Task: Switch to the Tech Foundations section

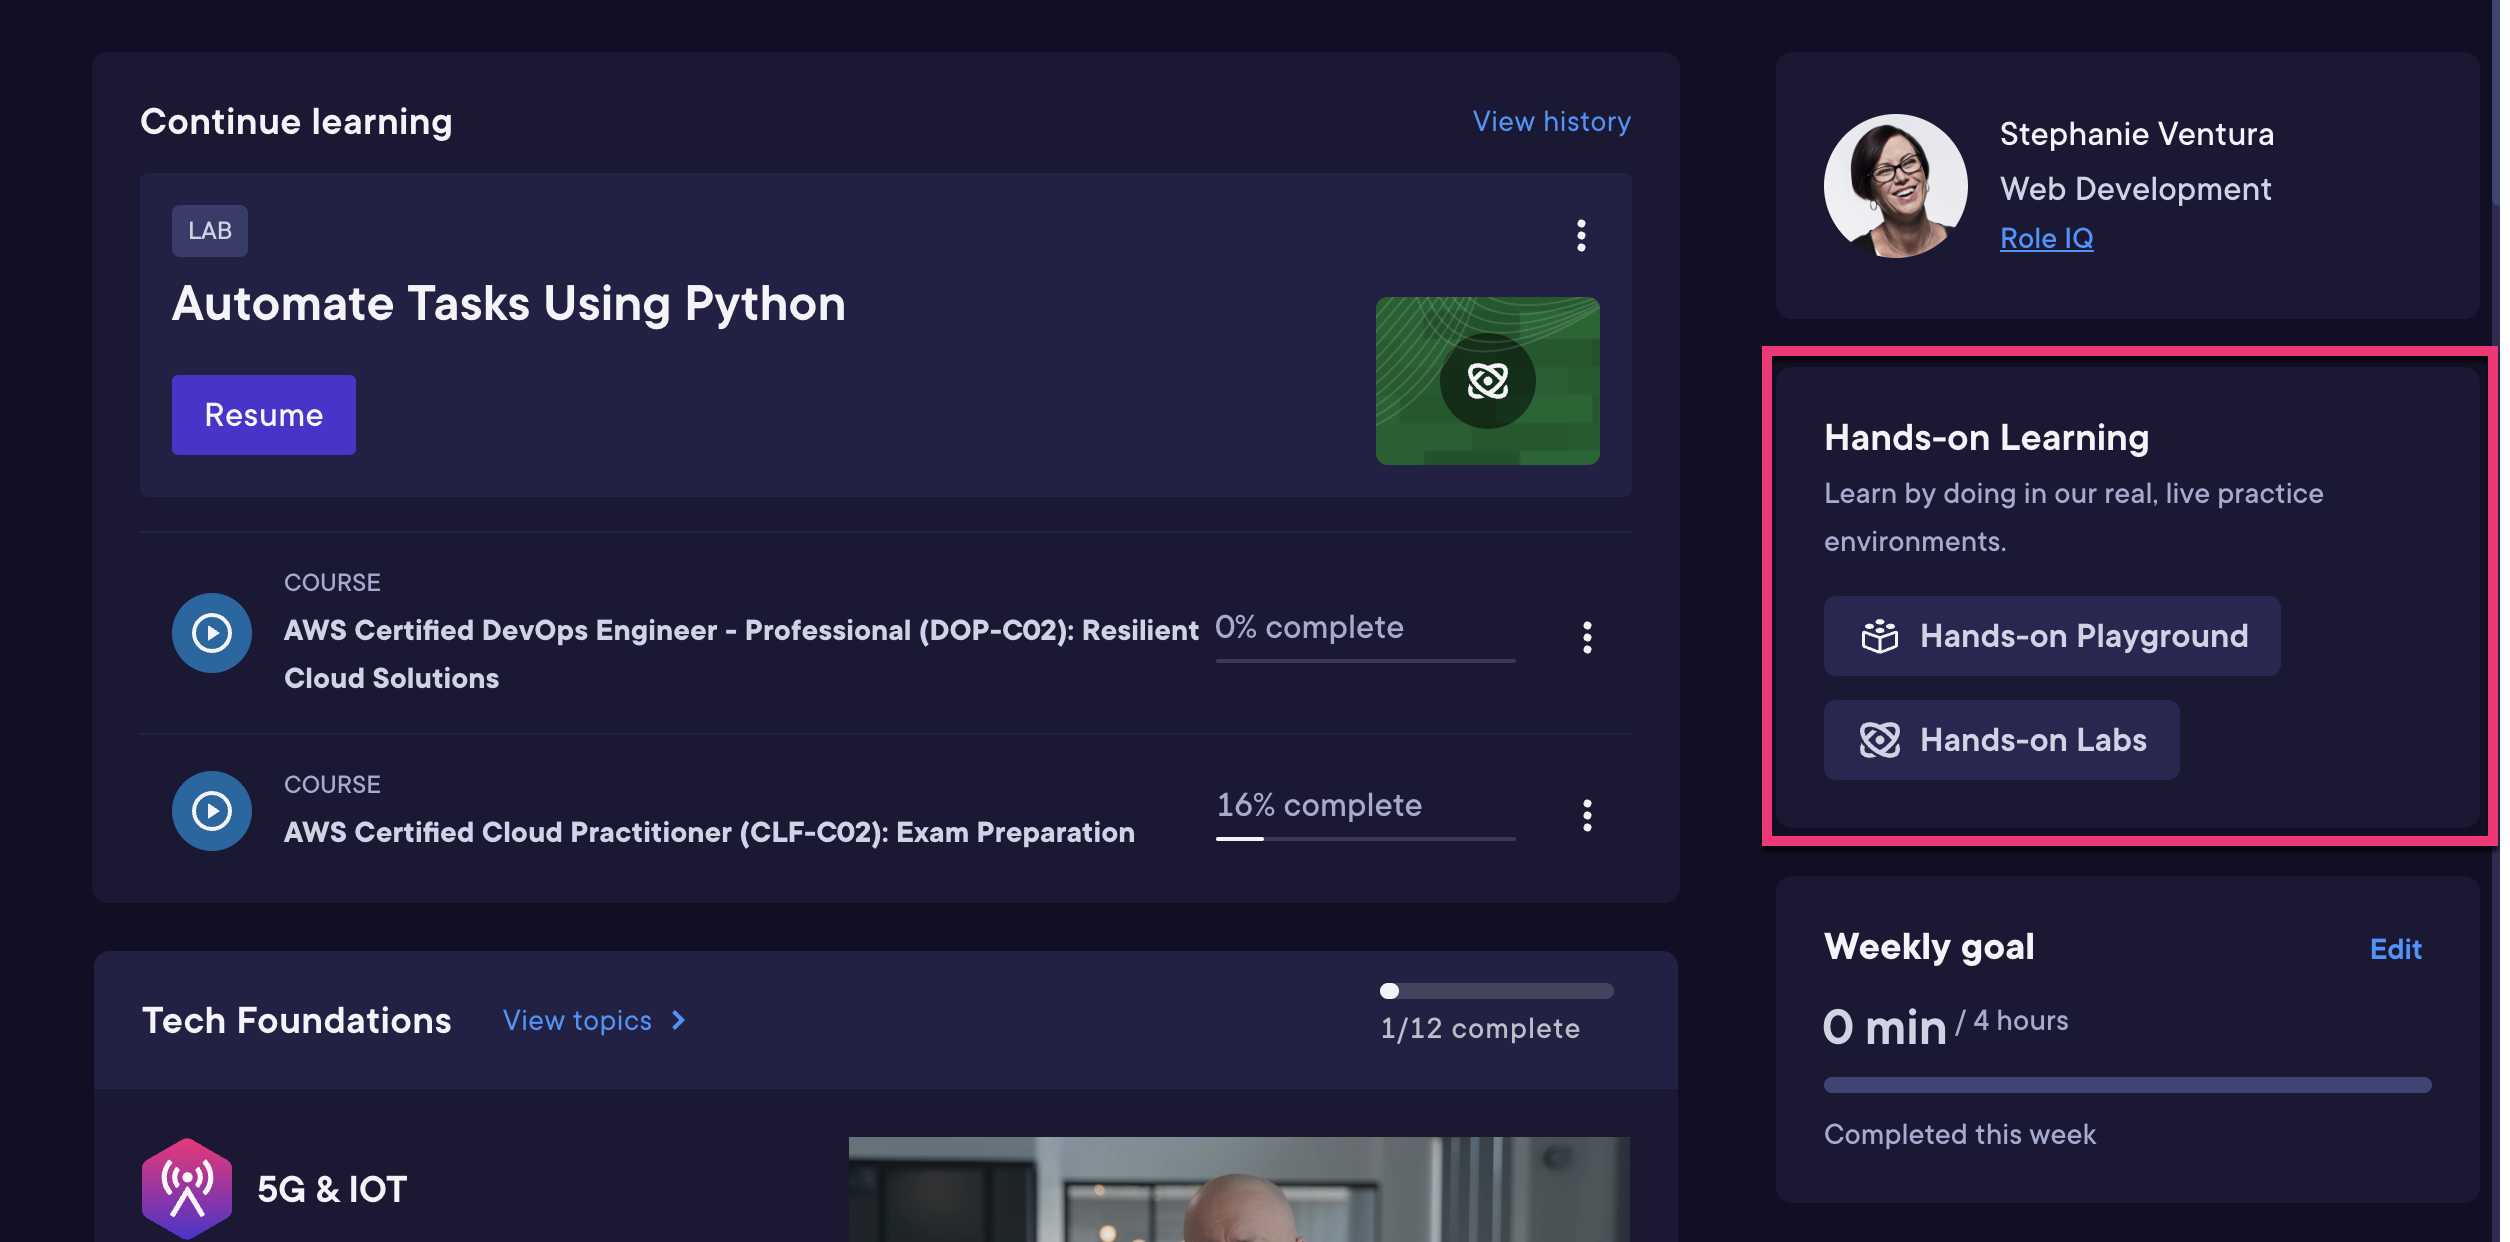Action: pos(296,1020)
